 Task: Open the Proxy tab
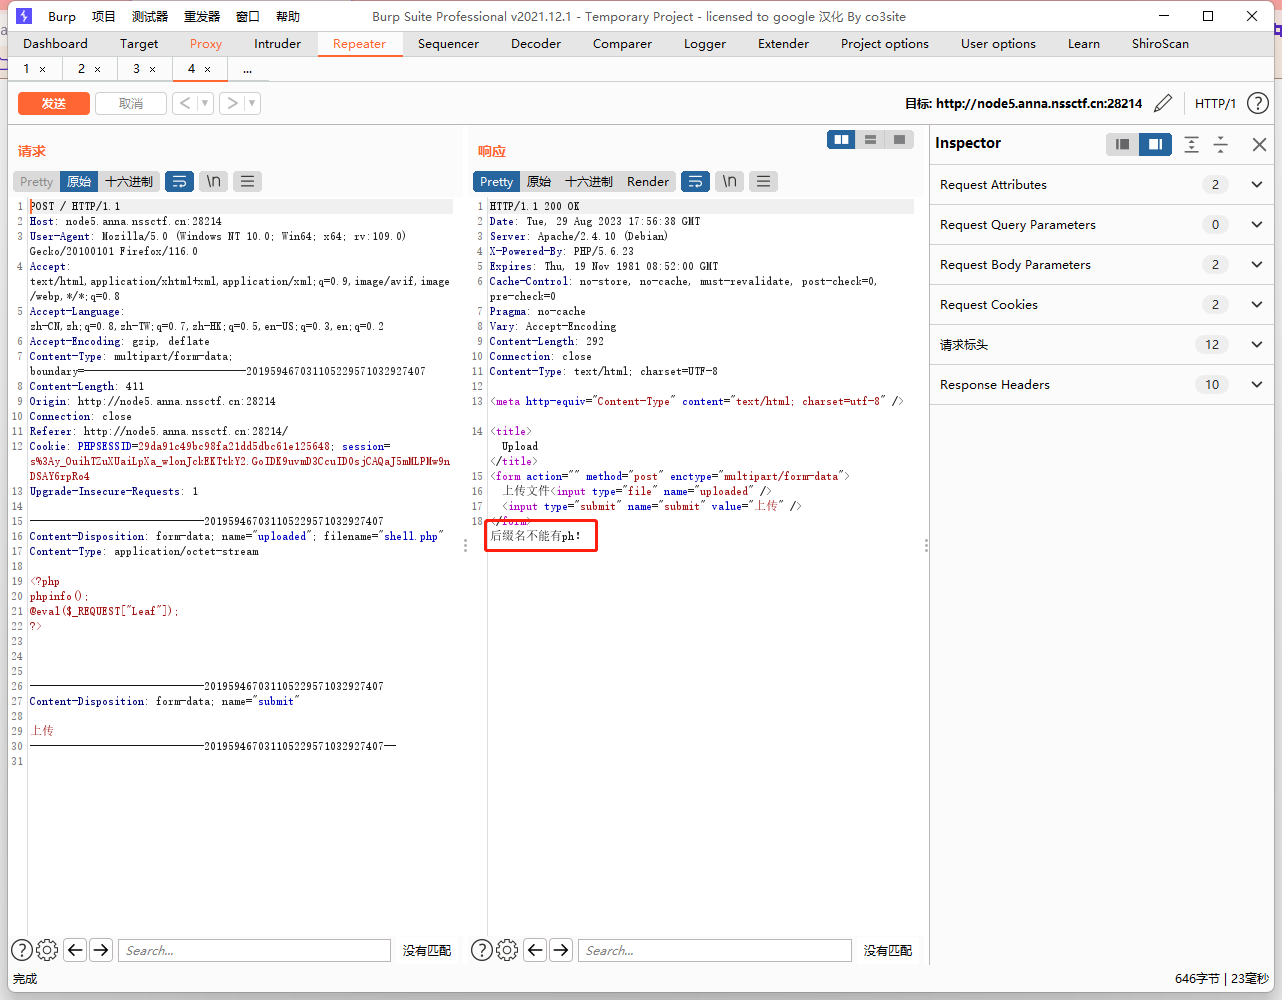206,43
